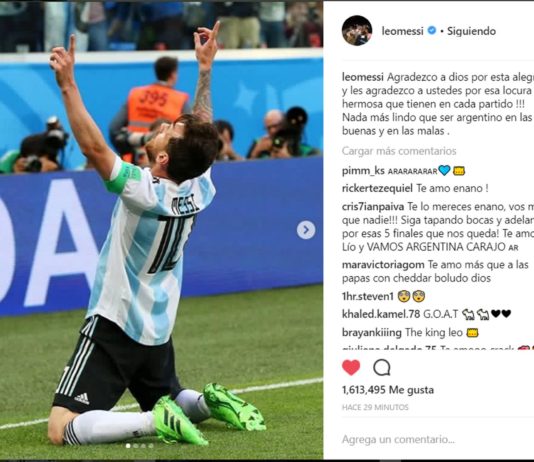The width and height of the screenshot is (534, 462).
Task: Click the red heart like icon
Action: click(351, 368)
